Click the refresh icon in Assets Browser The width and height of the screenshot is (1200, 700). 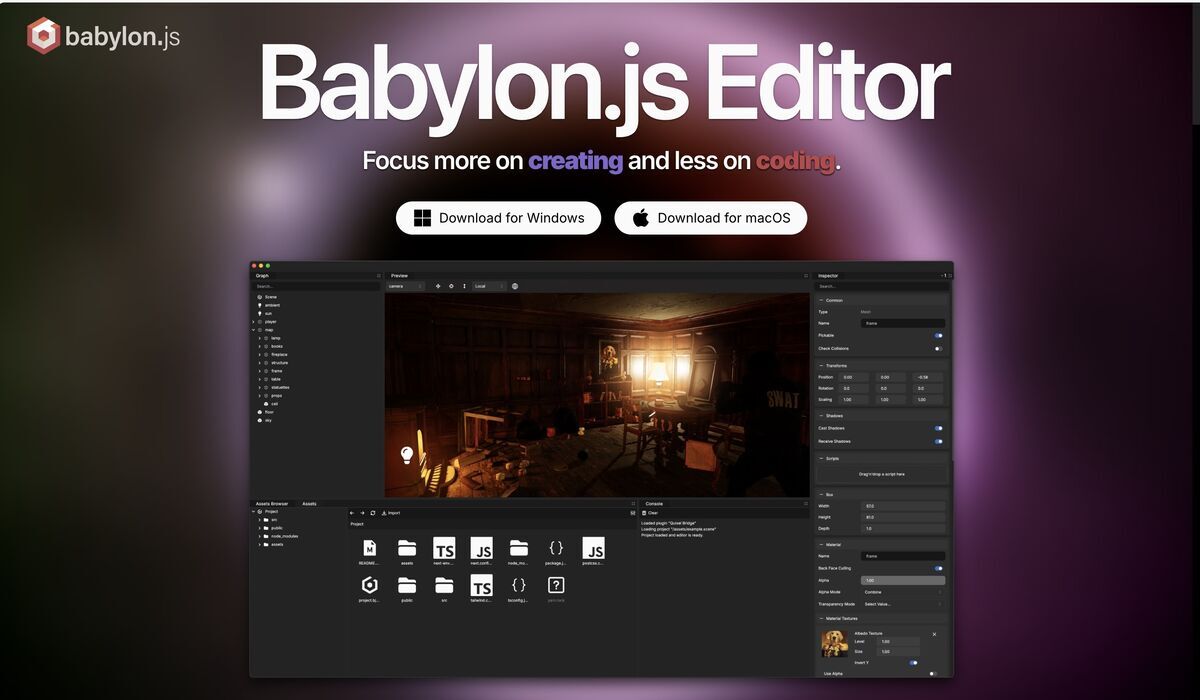pyautogui.click(x=373, y=513)
